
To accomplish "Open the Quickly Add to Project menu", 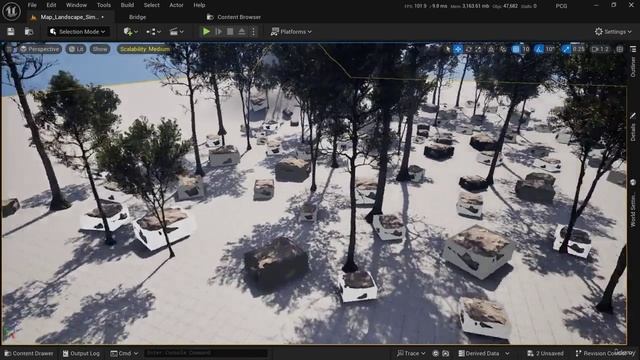I will point(131,31).
